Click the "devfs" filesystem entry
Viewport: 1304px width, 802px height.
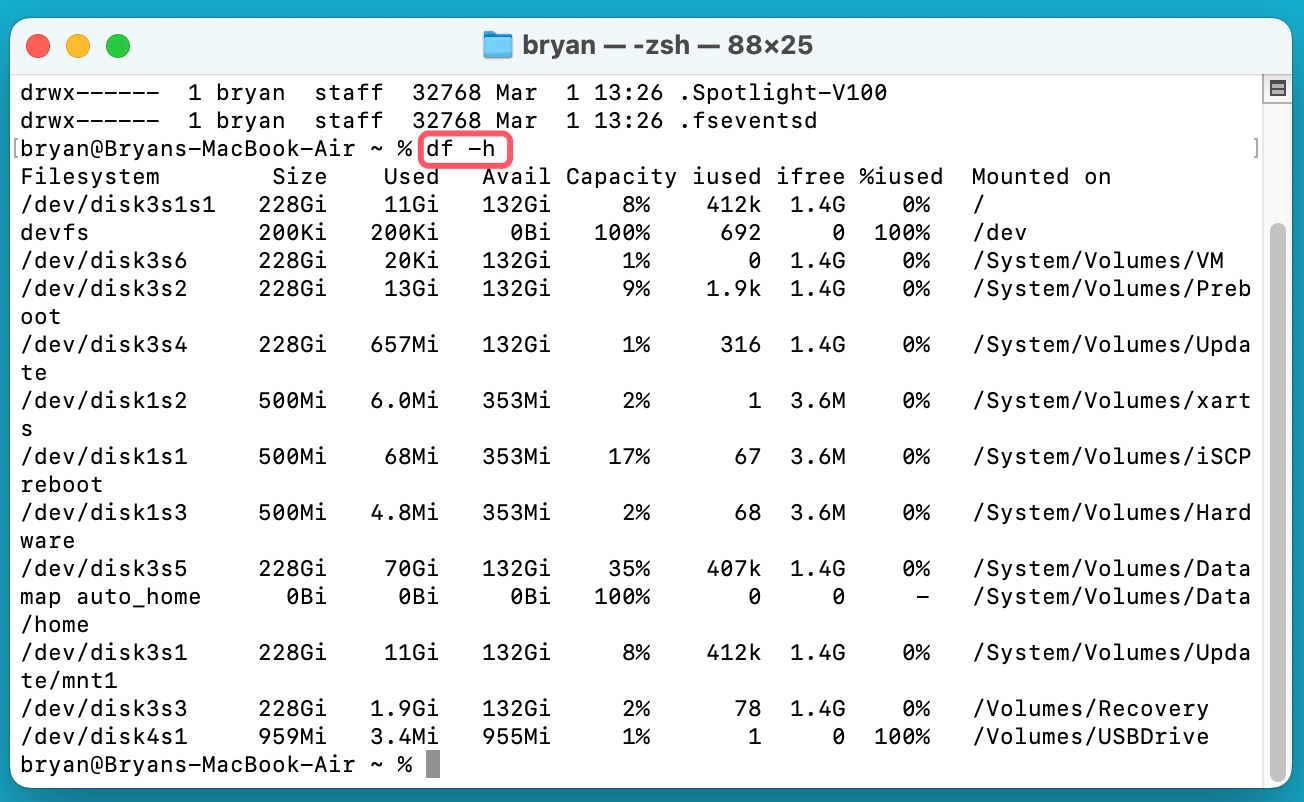point(55,233)
